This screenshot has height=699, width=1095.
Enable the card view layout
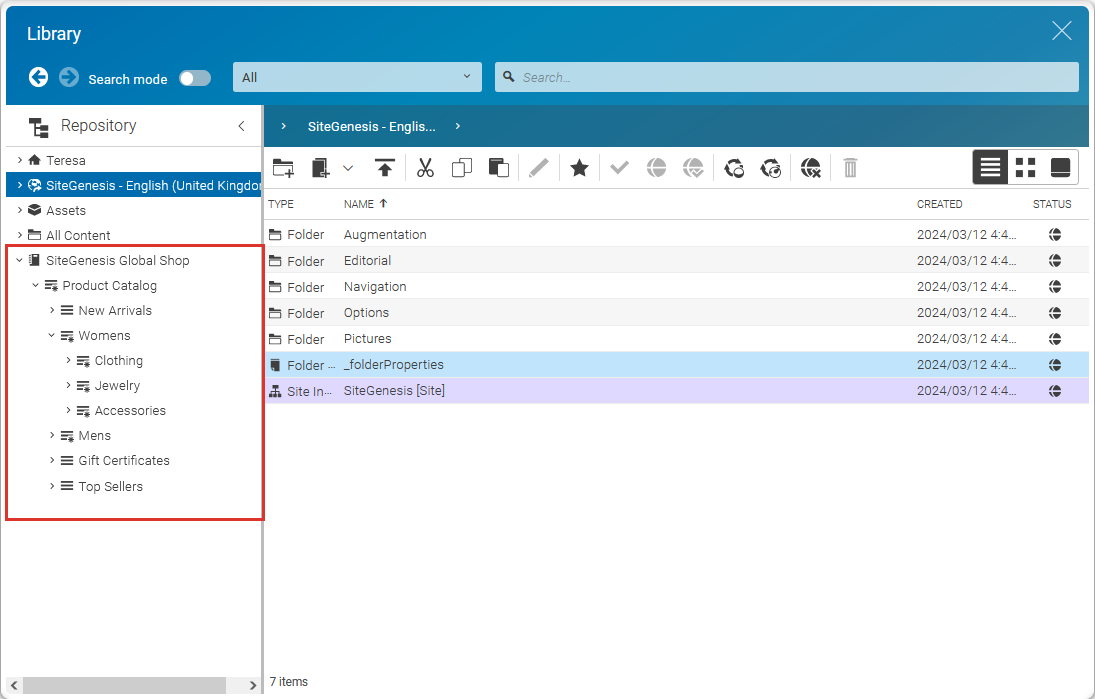[x=1059, y=167]
